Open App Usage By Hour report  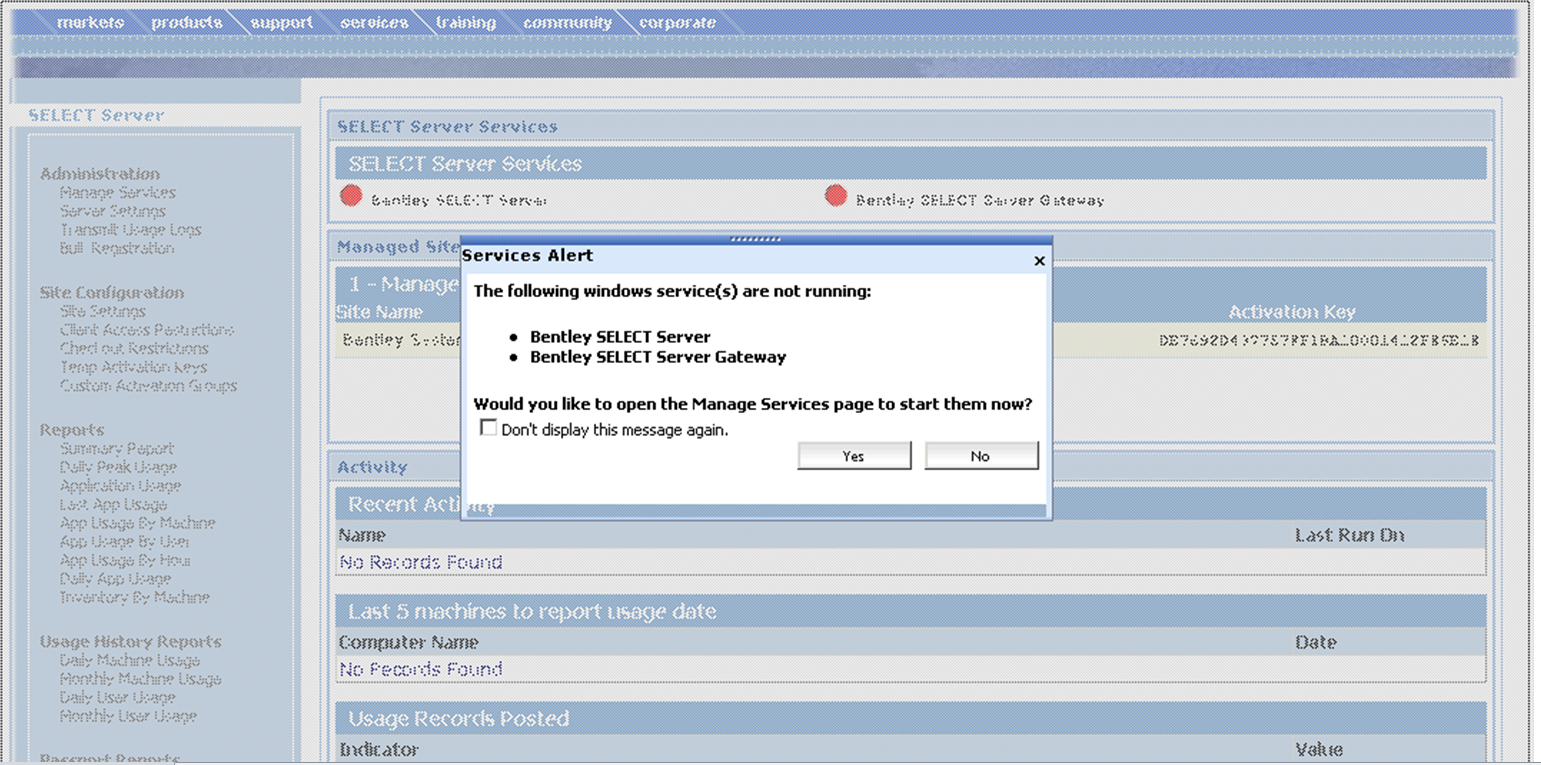click(125, 560)
